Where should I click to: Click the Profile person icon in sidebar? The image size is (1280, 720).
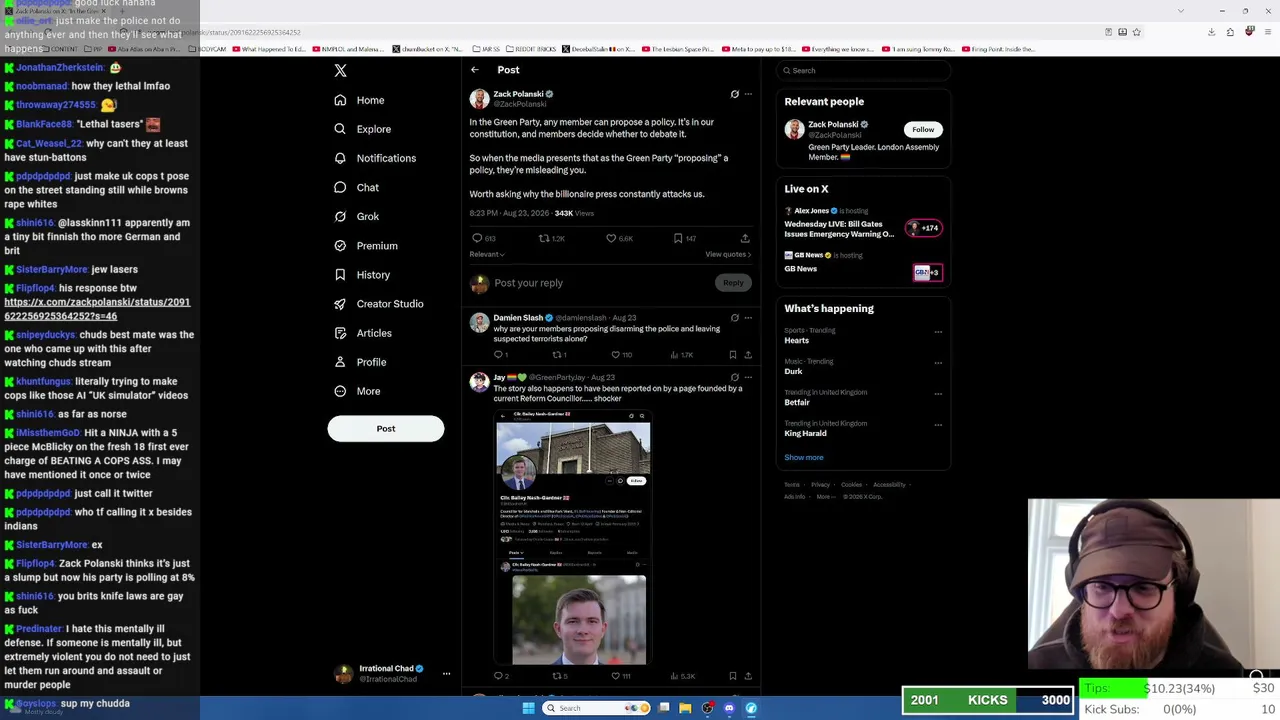point(340,362)
